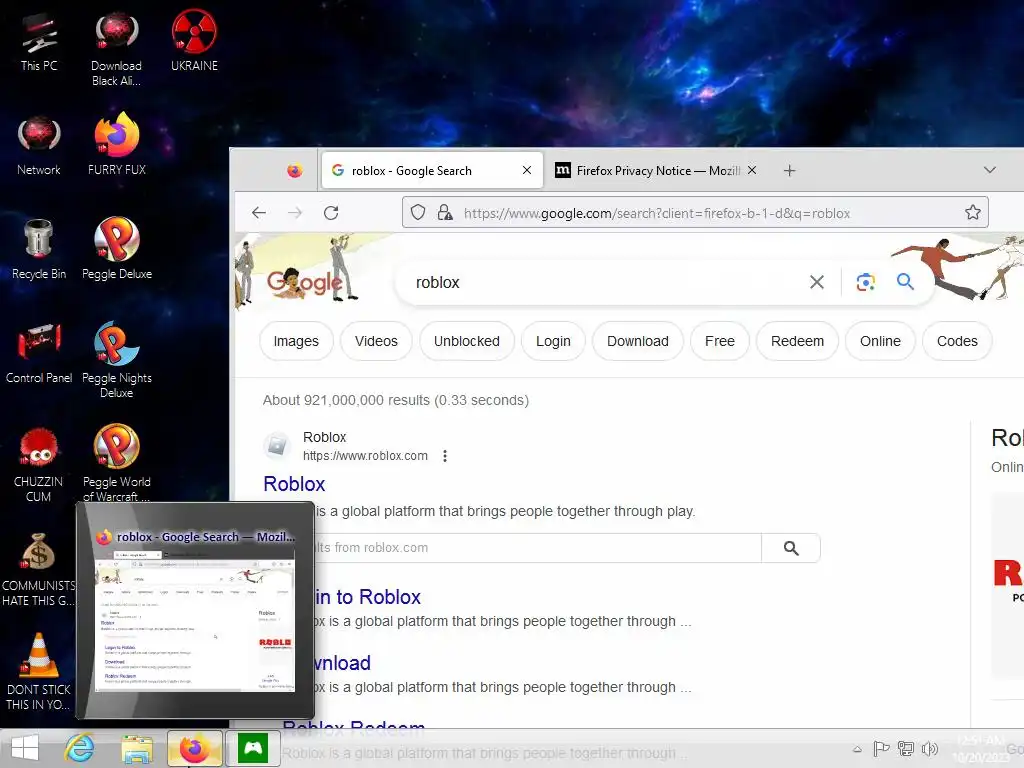Select the Download filter chip
Screen dimensions: 1024x768
tap(638, 341)
